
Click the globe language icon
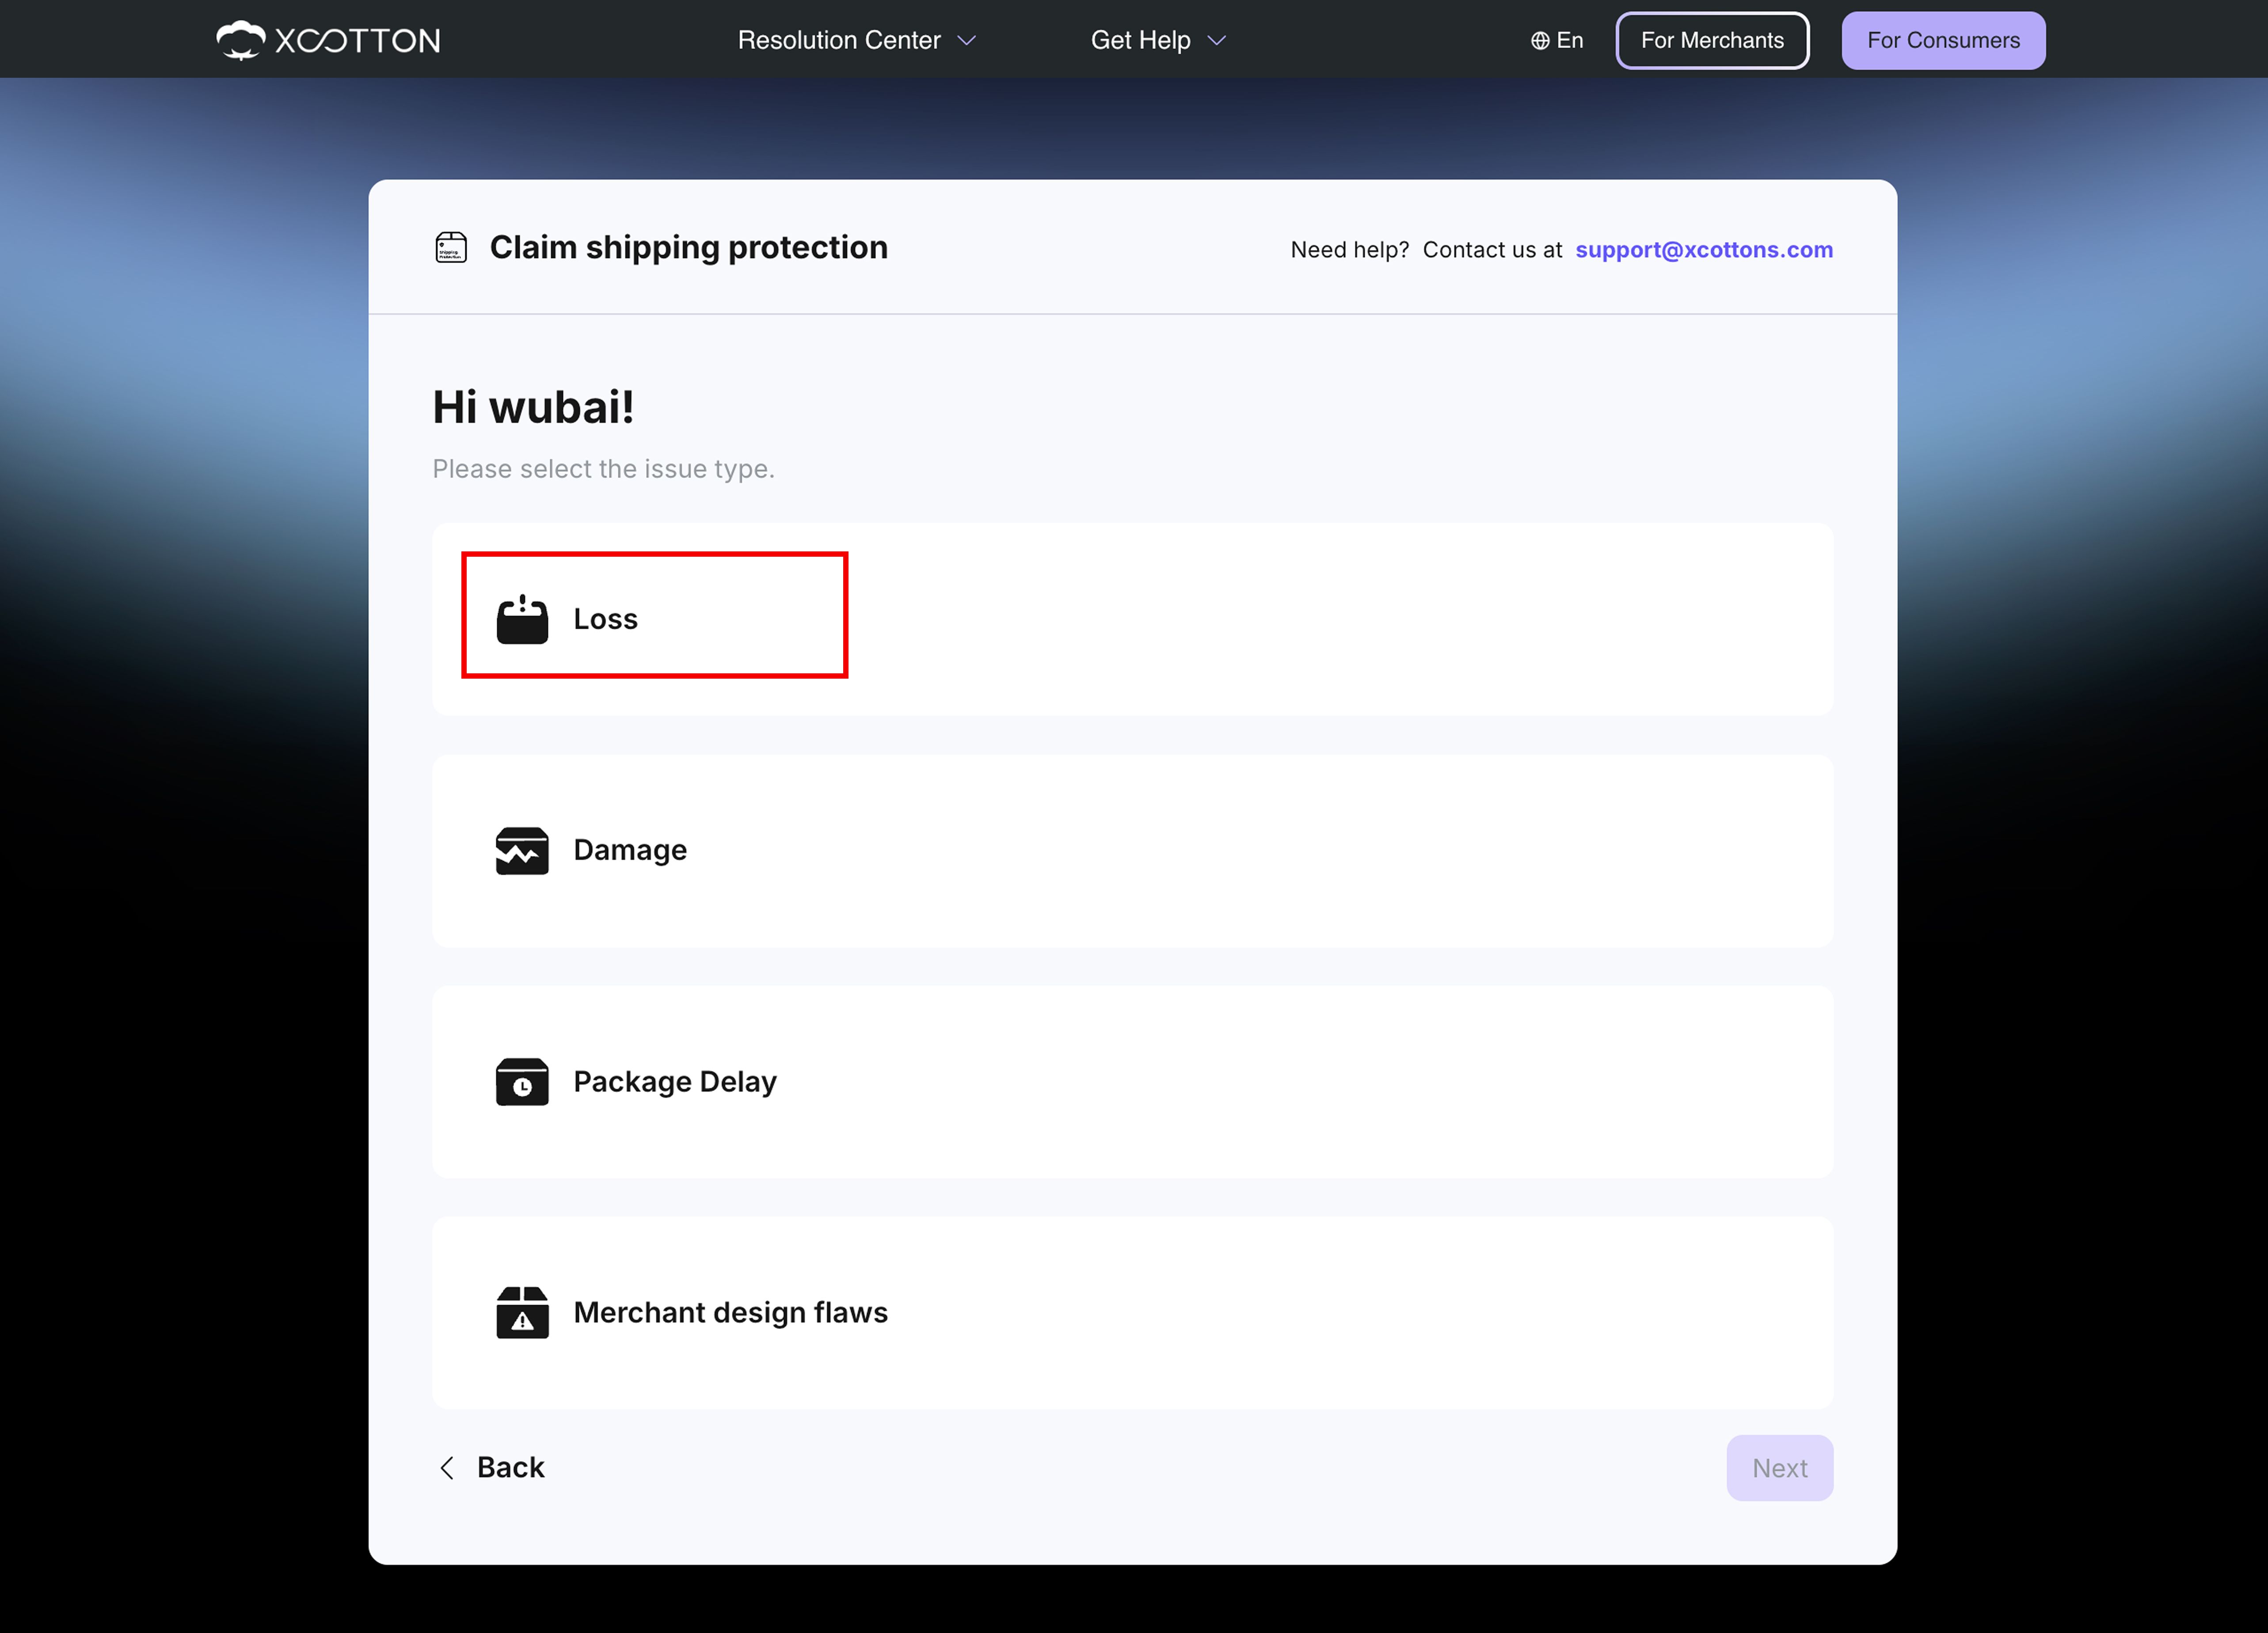[1540, 41]
